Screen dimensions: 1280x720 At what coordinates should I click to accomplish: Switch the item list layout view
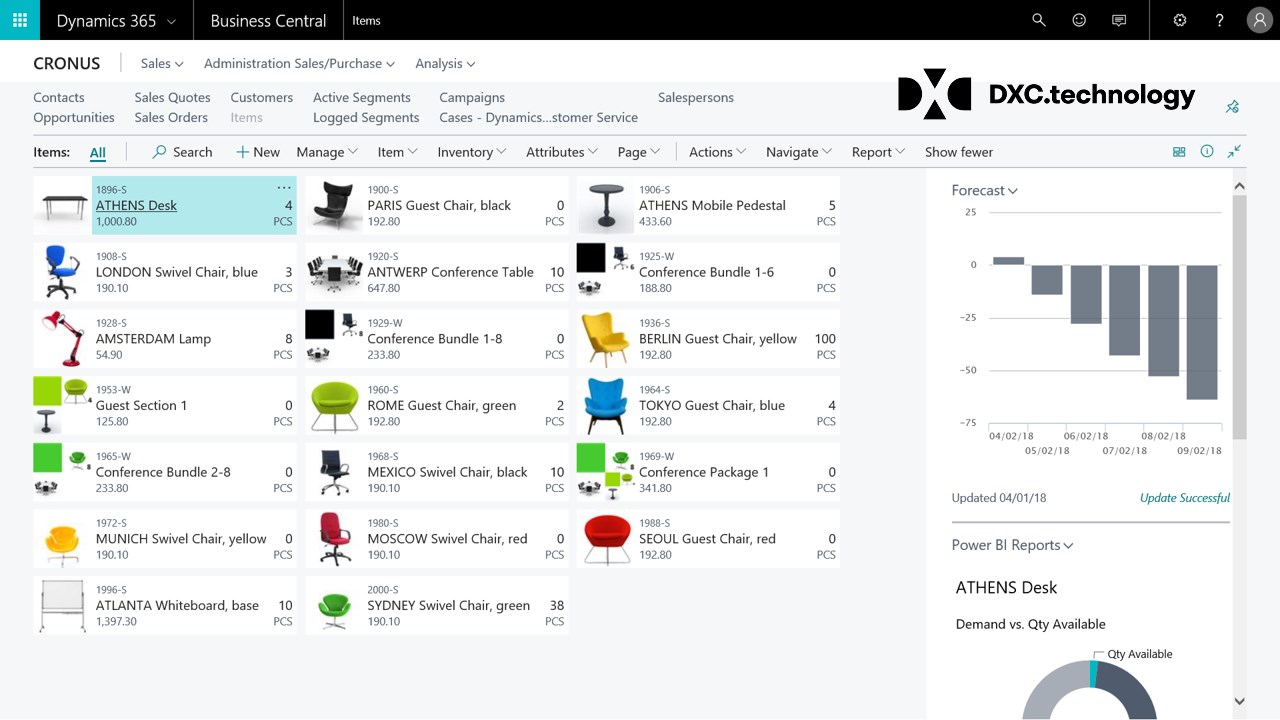pos(1179,152)
